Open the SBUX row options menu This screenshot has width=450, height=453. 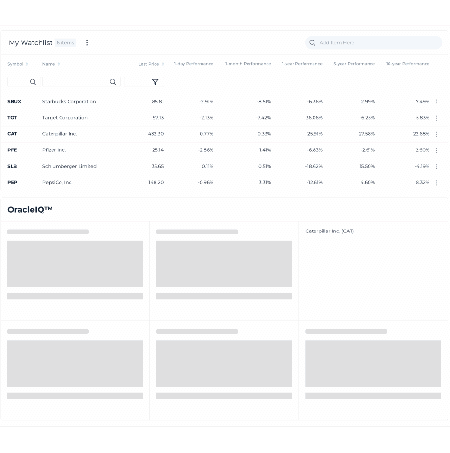click(436, 101)
